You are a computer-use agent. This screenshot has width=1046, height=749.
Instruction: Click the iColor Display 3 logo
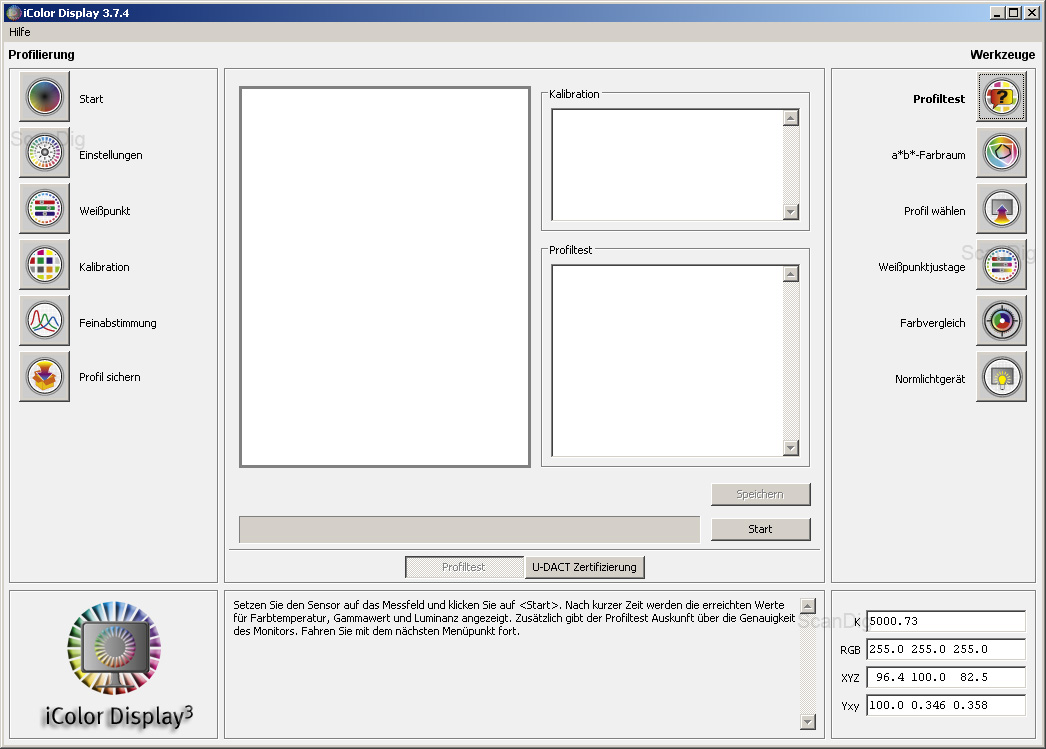click(x=115, y=664)
